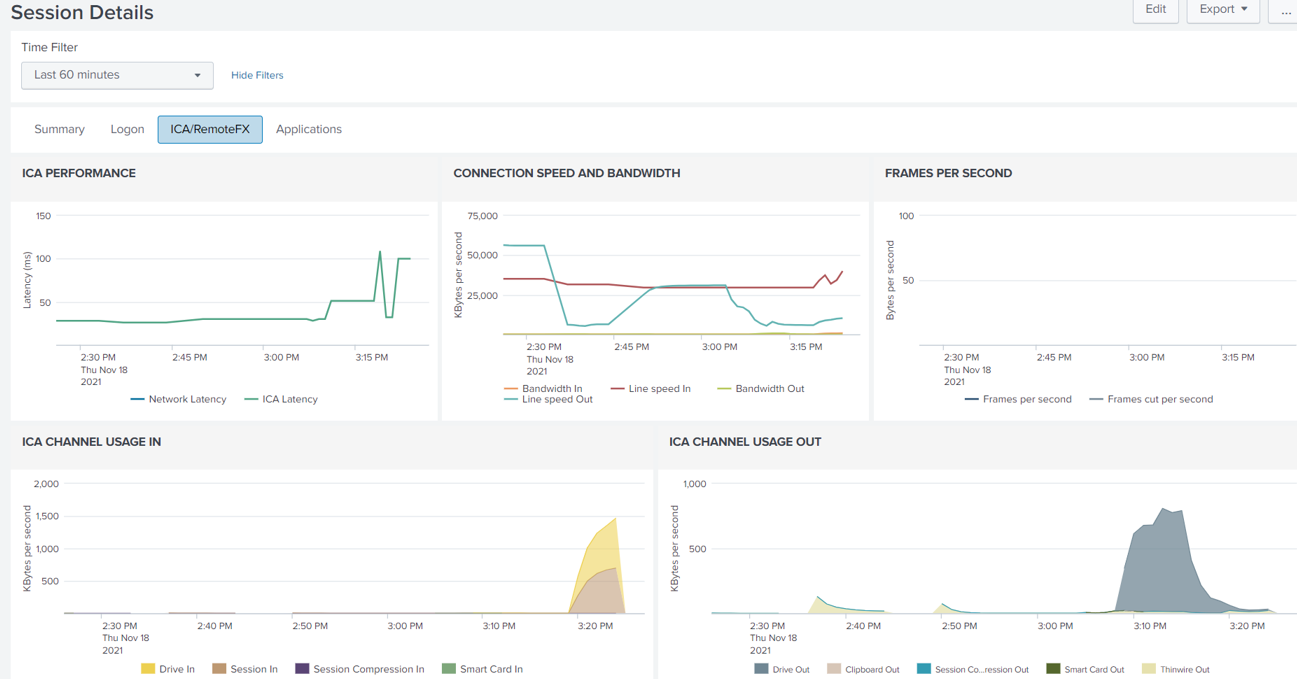Screen dimensions: 1297x679
Task: Go to the Applications tab
Action: (x=308, y=129)
